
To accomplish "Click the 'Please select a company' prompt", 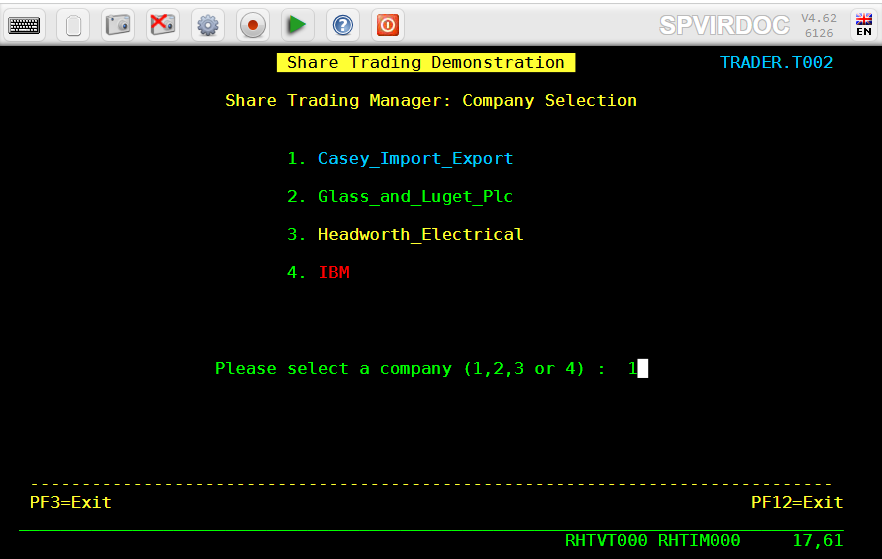I will pos(410,369).
